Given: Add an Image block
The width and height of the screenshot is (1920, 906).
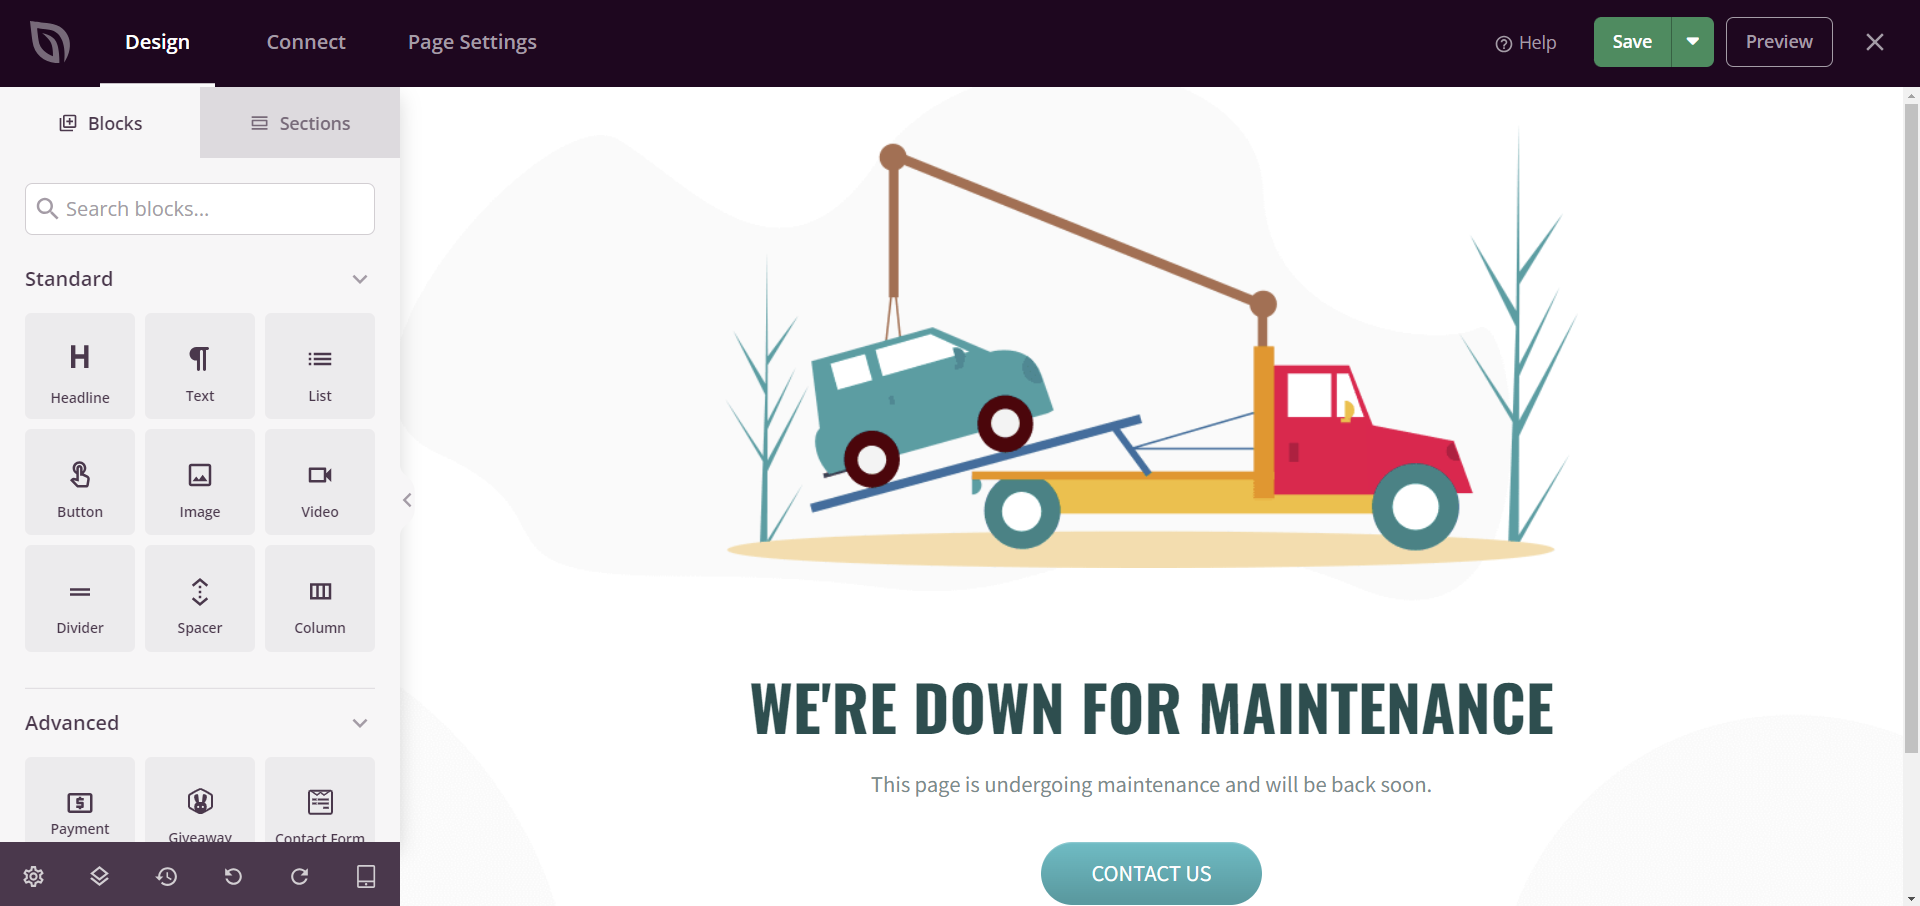Looking at the screenshot, I should tap(199, 482).
